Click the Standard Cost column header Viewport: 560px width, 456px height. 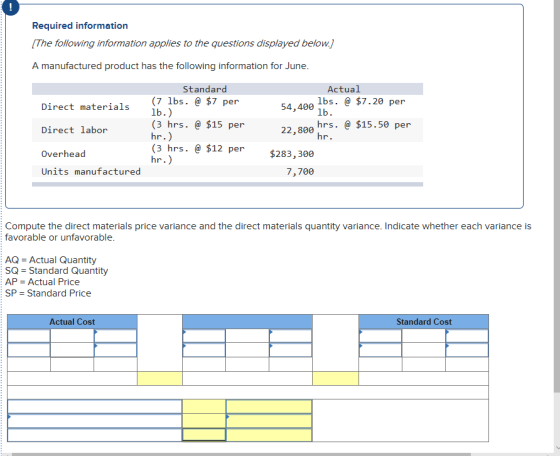click(x=424, y=322)
